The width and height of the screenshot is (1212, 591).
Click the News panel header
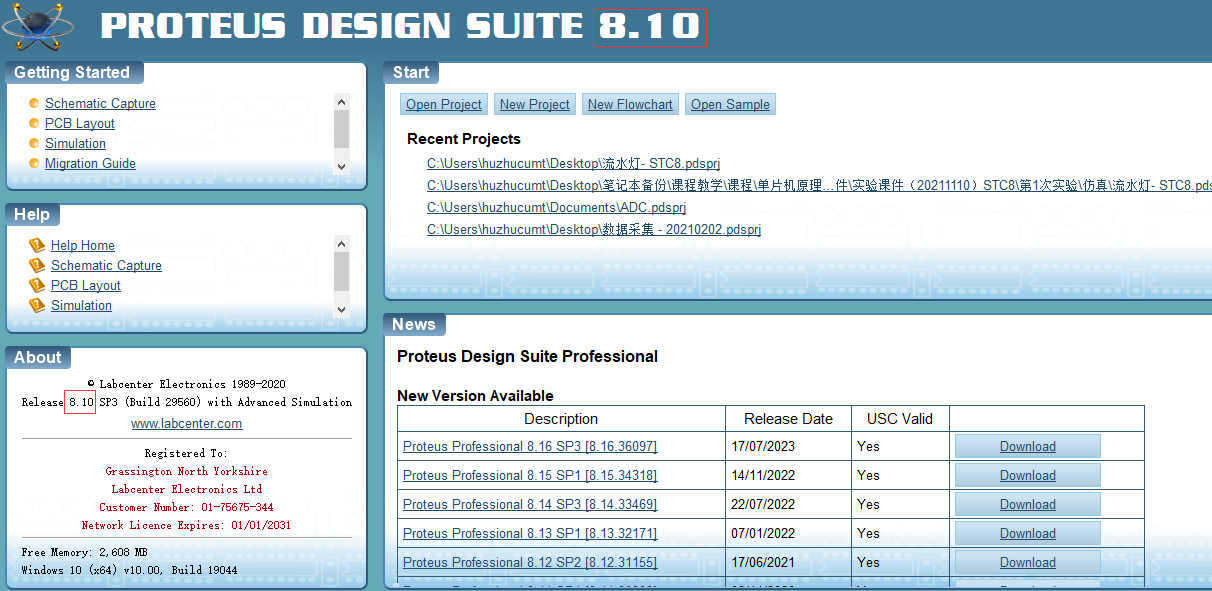[x=414, y=324]
